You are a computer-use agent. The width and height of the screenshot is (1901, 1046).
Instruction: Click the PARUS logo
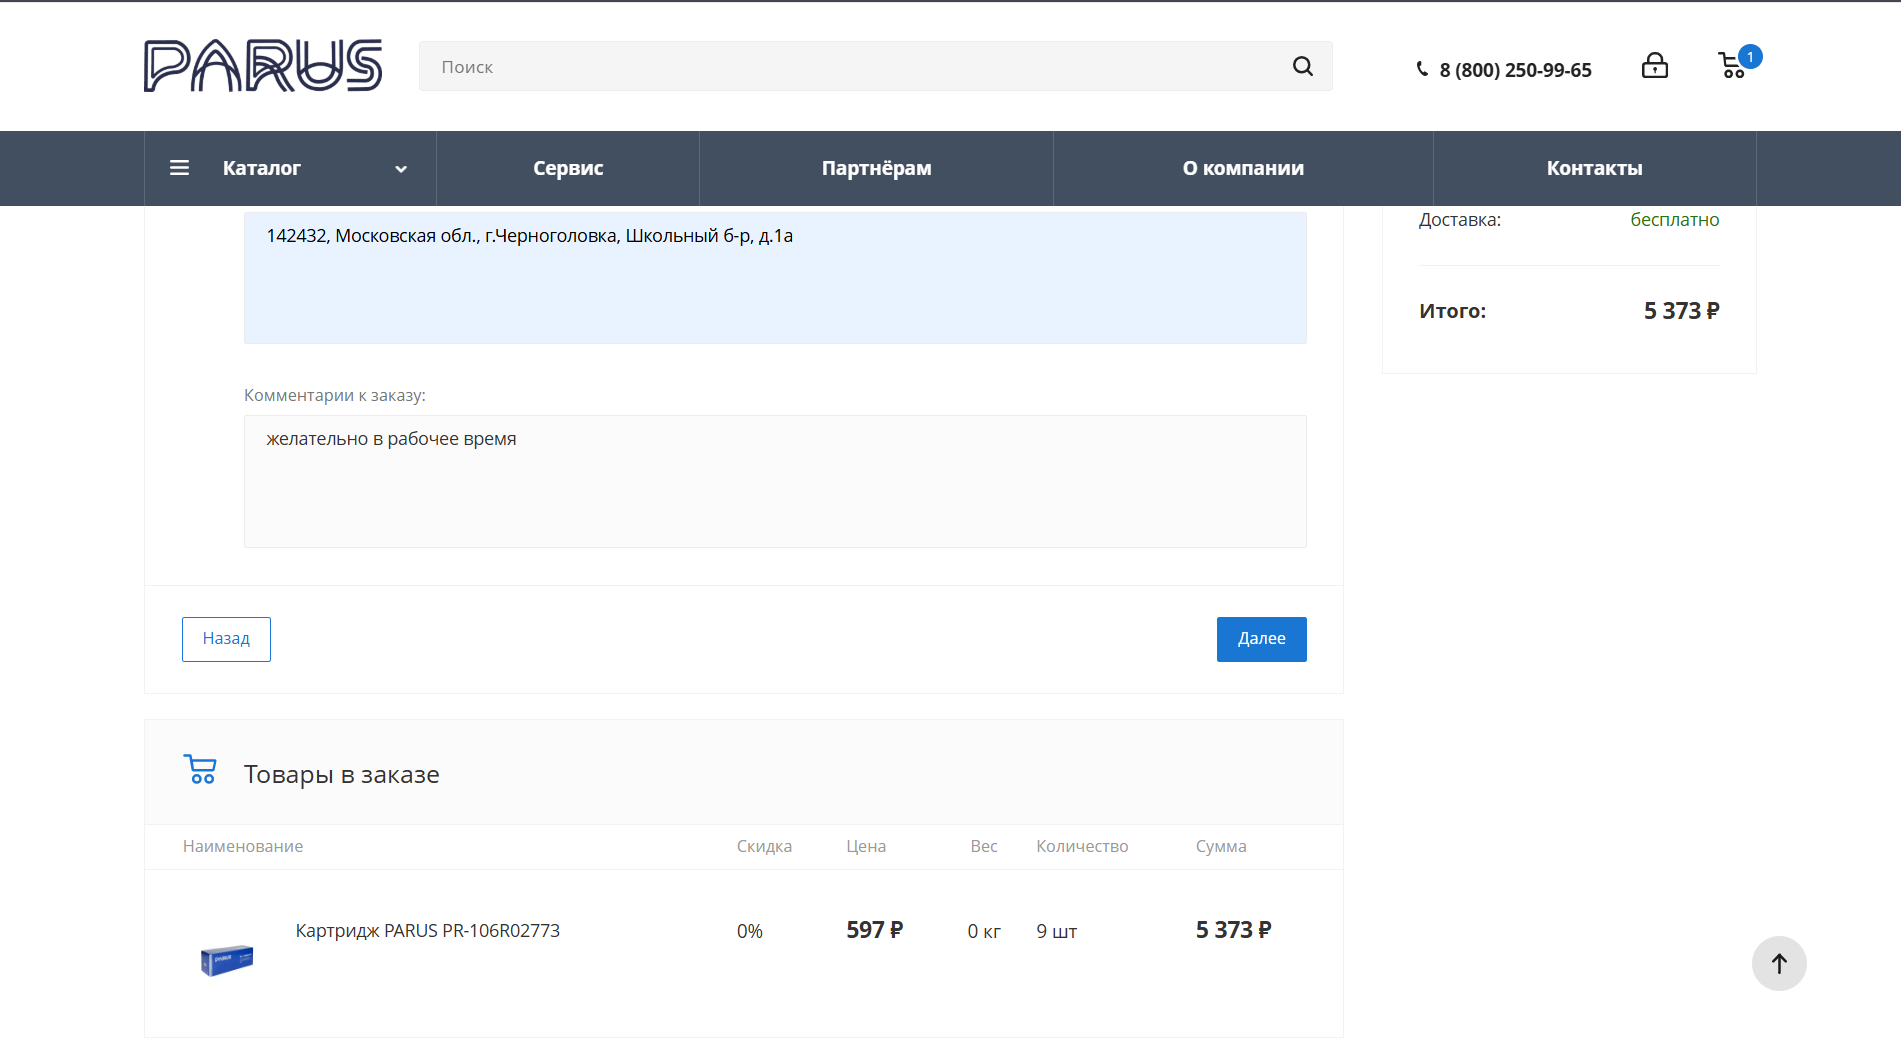coord(263,66)
